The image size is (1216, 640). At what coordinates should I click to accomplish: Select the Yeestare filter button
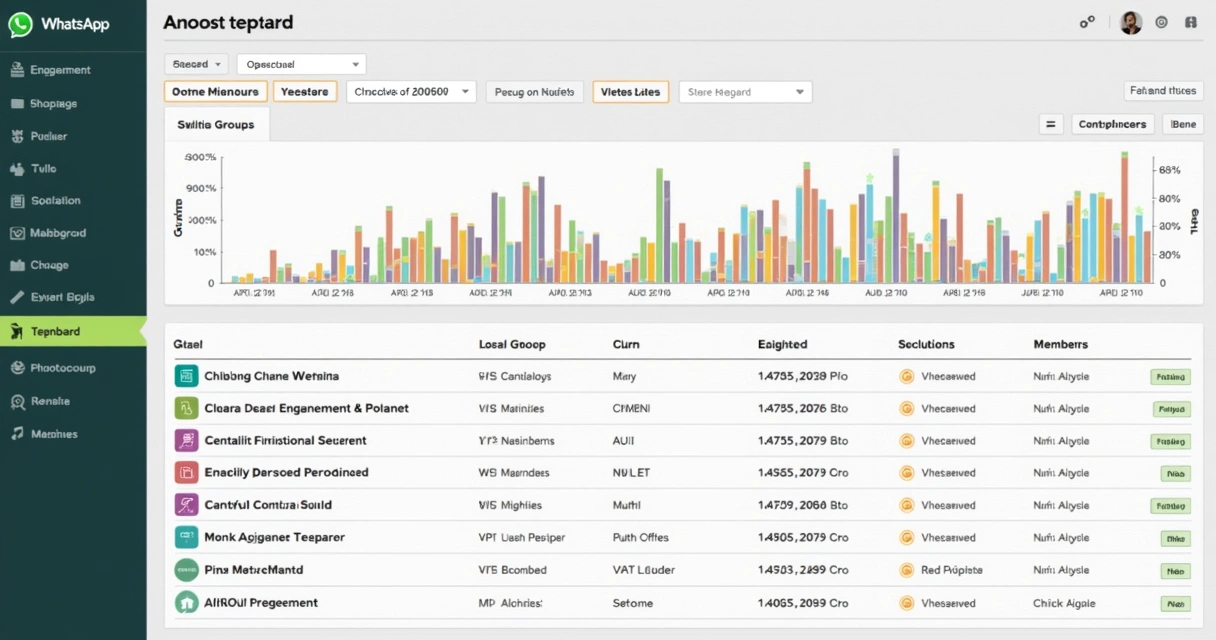[x=305, y=92]
